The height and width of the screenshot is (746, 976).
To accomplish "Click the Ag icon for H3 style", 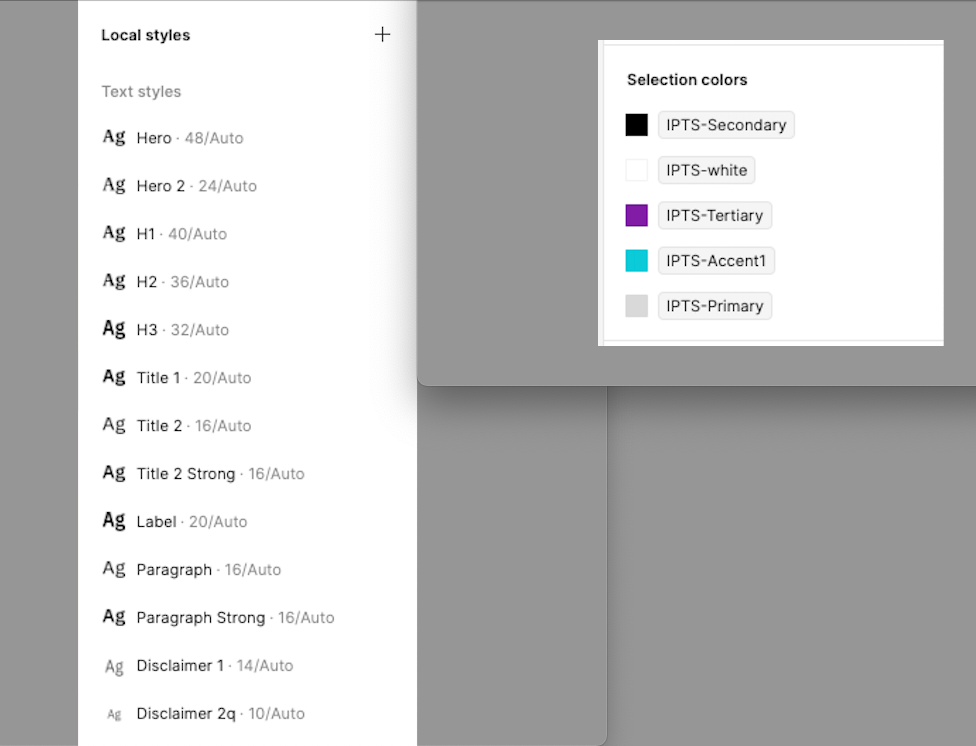I will (x=113, y=329).
